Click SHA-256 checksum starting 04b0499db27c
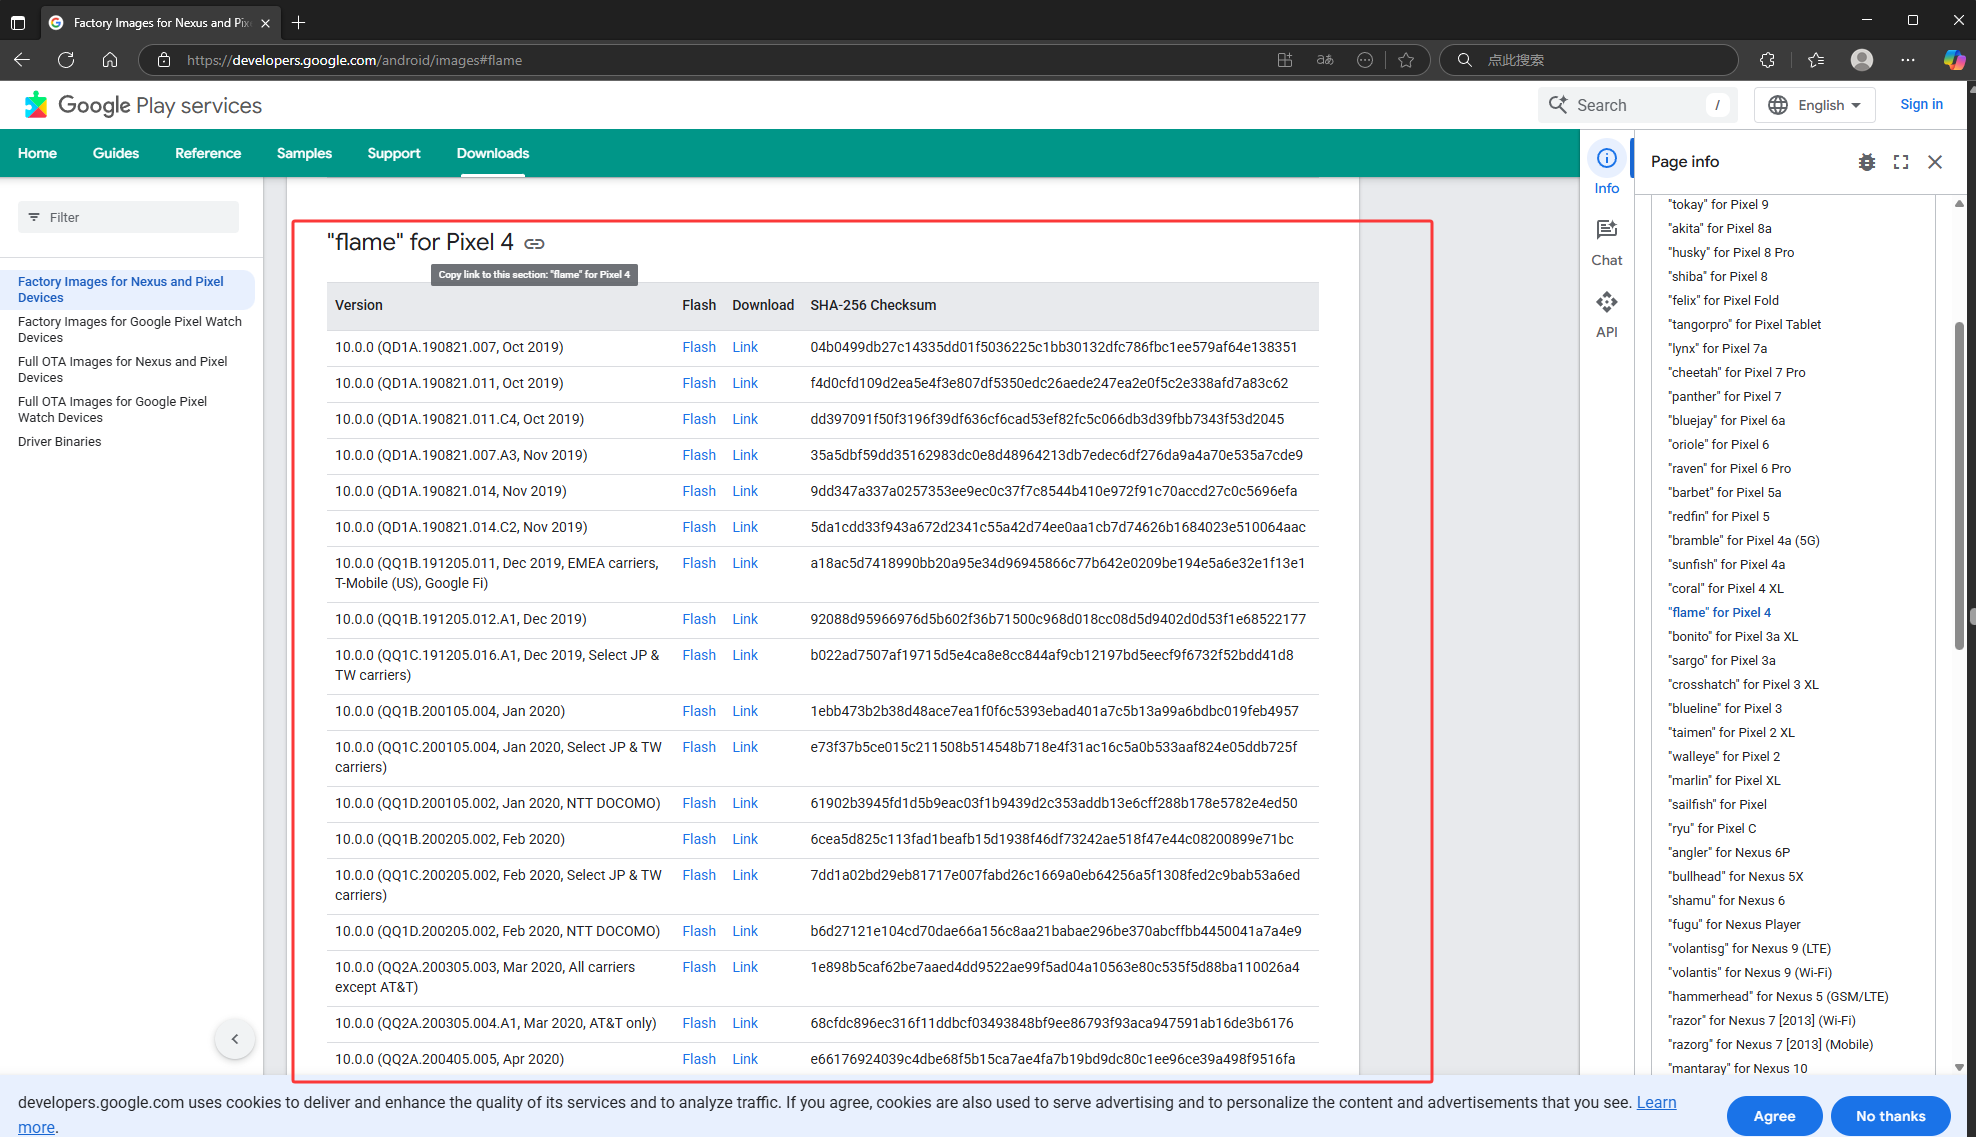Image resolution: width=1976 pixels, height=1137 pixels. tap(1053, 347)
